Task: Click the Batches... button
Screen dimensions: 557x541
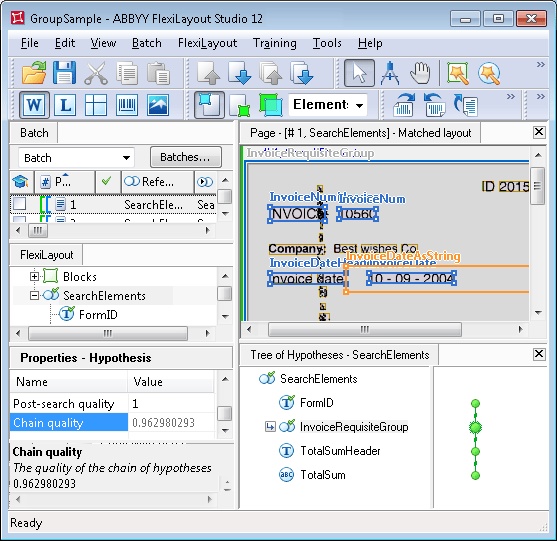Action: (x=185, y=157)
